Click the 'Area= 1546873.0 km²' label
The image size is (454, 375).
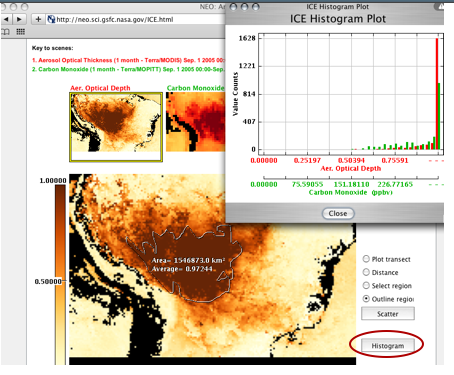point(188,260)
